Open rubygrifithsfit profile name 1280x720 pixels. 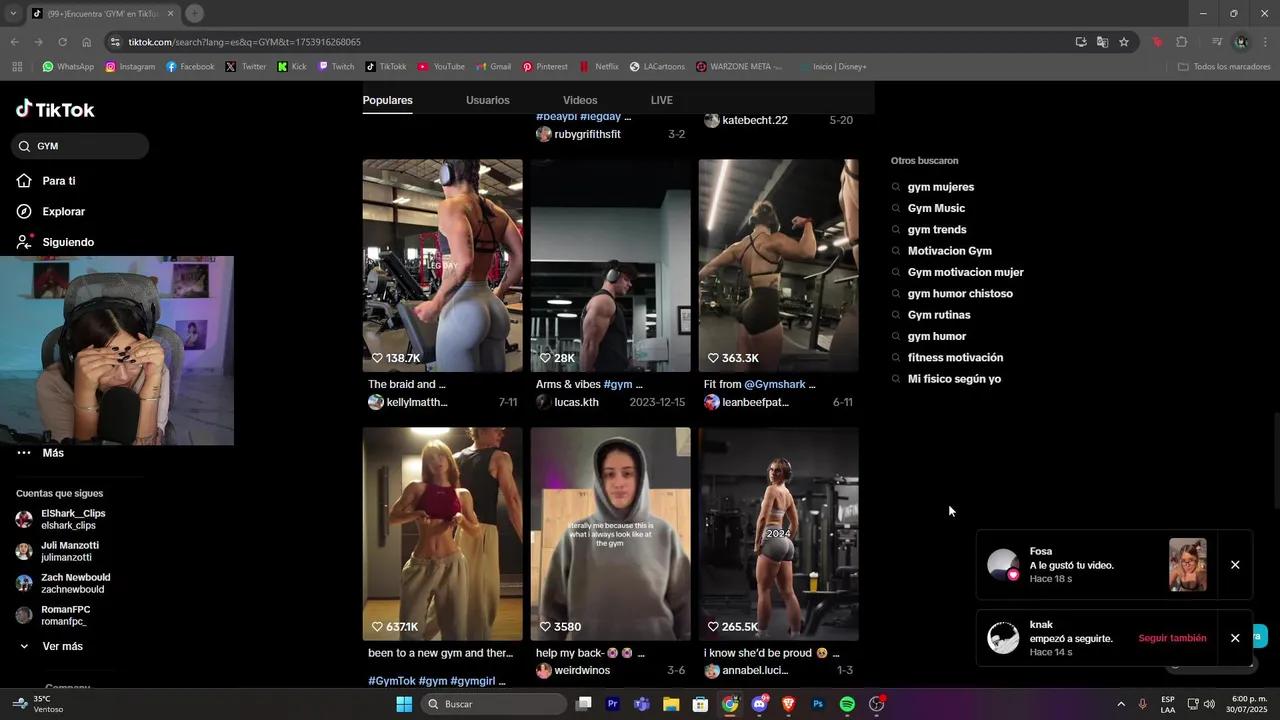[x=588, y=134]
